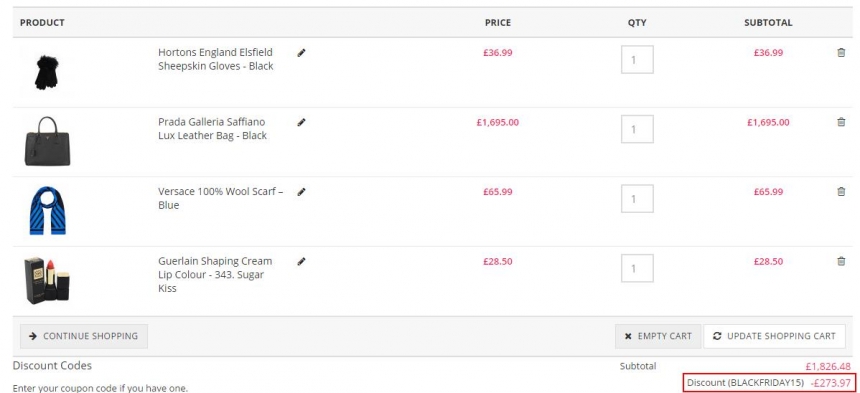
Task: Focus the Prada bag quantity box
Action: click(637, 129)
